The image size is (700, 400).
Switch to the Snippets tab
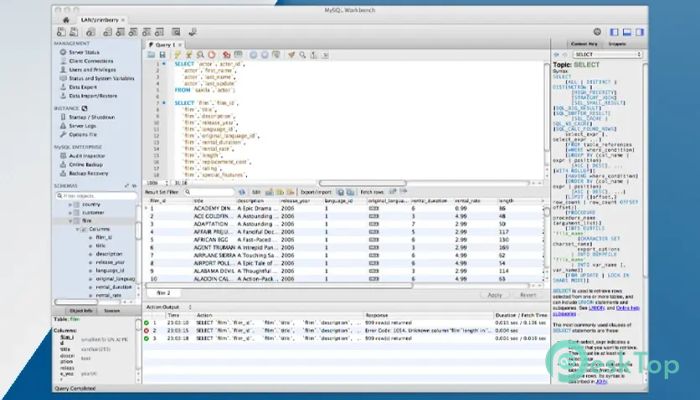click(x=617, y=44)
